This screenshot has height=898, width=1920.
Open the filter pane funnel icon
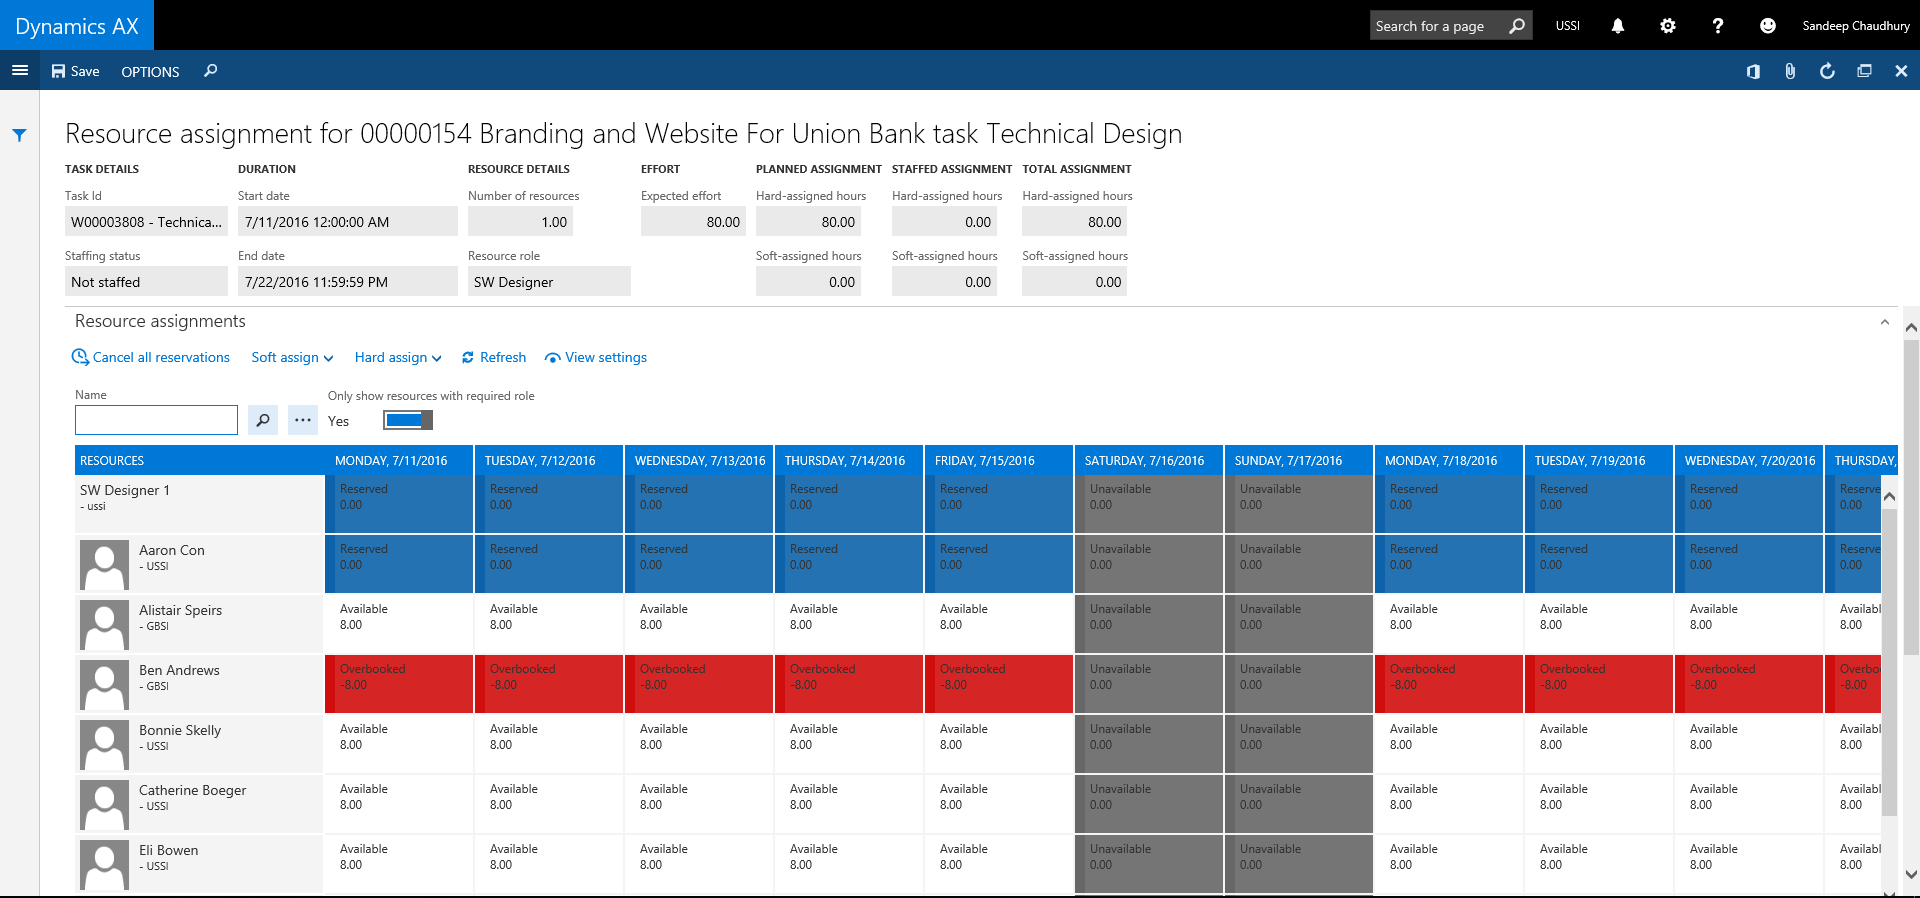click(19, 135)
